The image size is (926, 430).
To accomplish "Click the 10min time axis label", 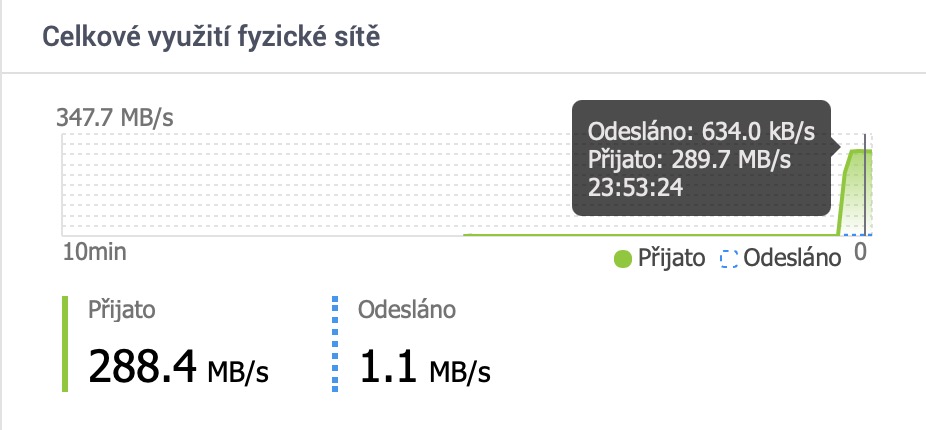I will pyautogui.click(x=94, y=250).
